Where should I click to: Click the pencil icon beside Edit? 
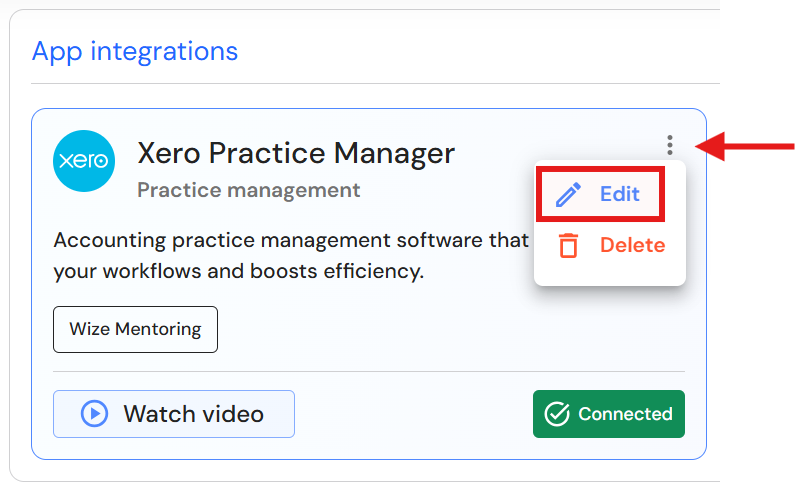coord(568,194)
